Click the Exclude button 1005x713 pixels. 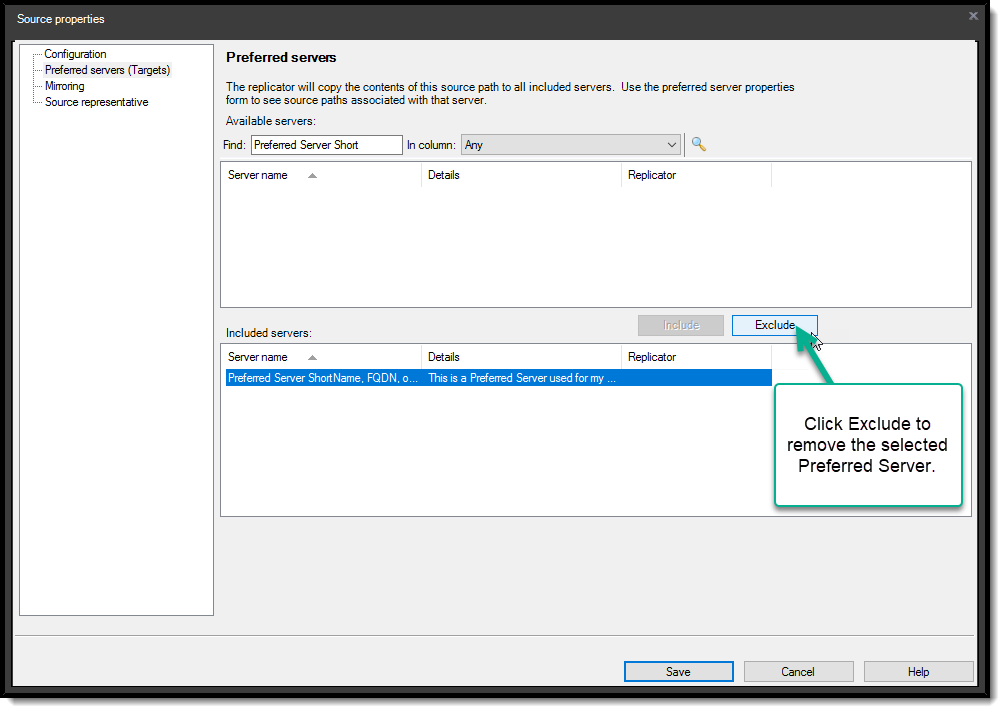(x=774, y=325)
